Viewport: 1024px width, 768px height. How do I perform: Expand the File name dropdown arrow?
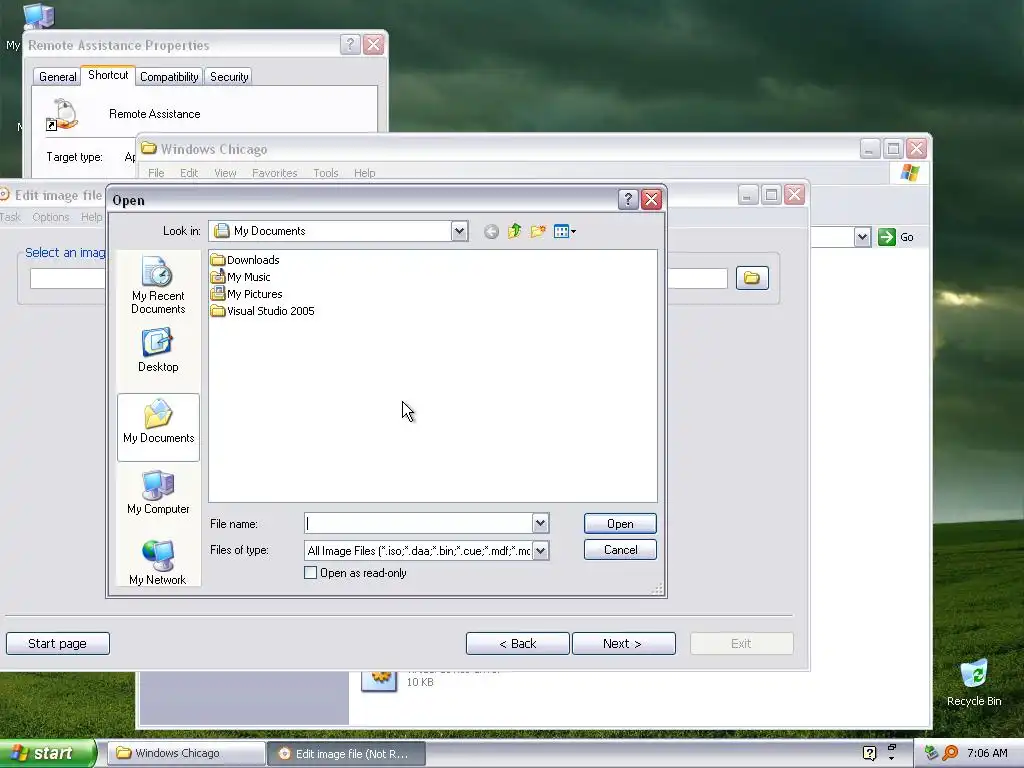pos(540,523)
